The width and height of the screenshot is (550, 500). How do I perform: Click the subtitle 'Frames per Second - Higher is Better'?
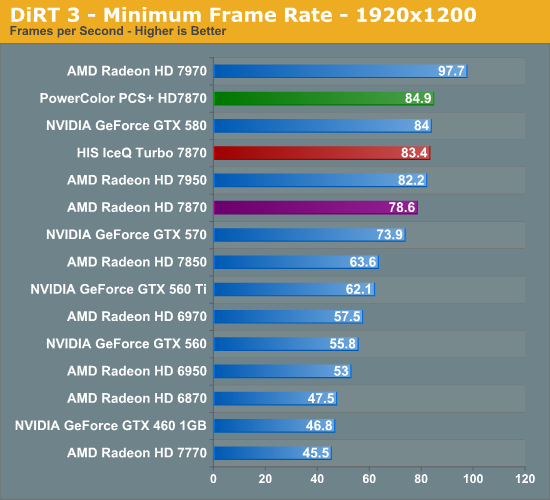(x=118, y=31)
